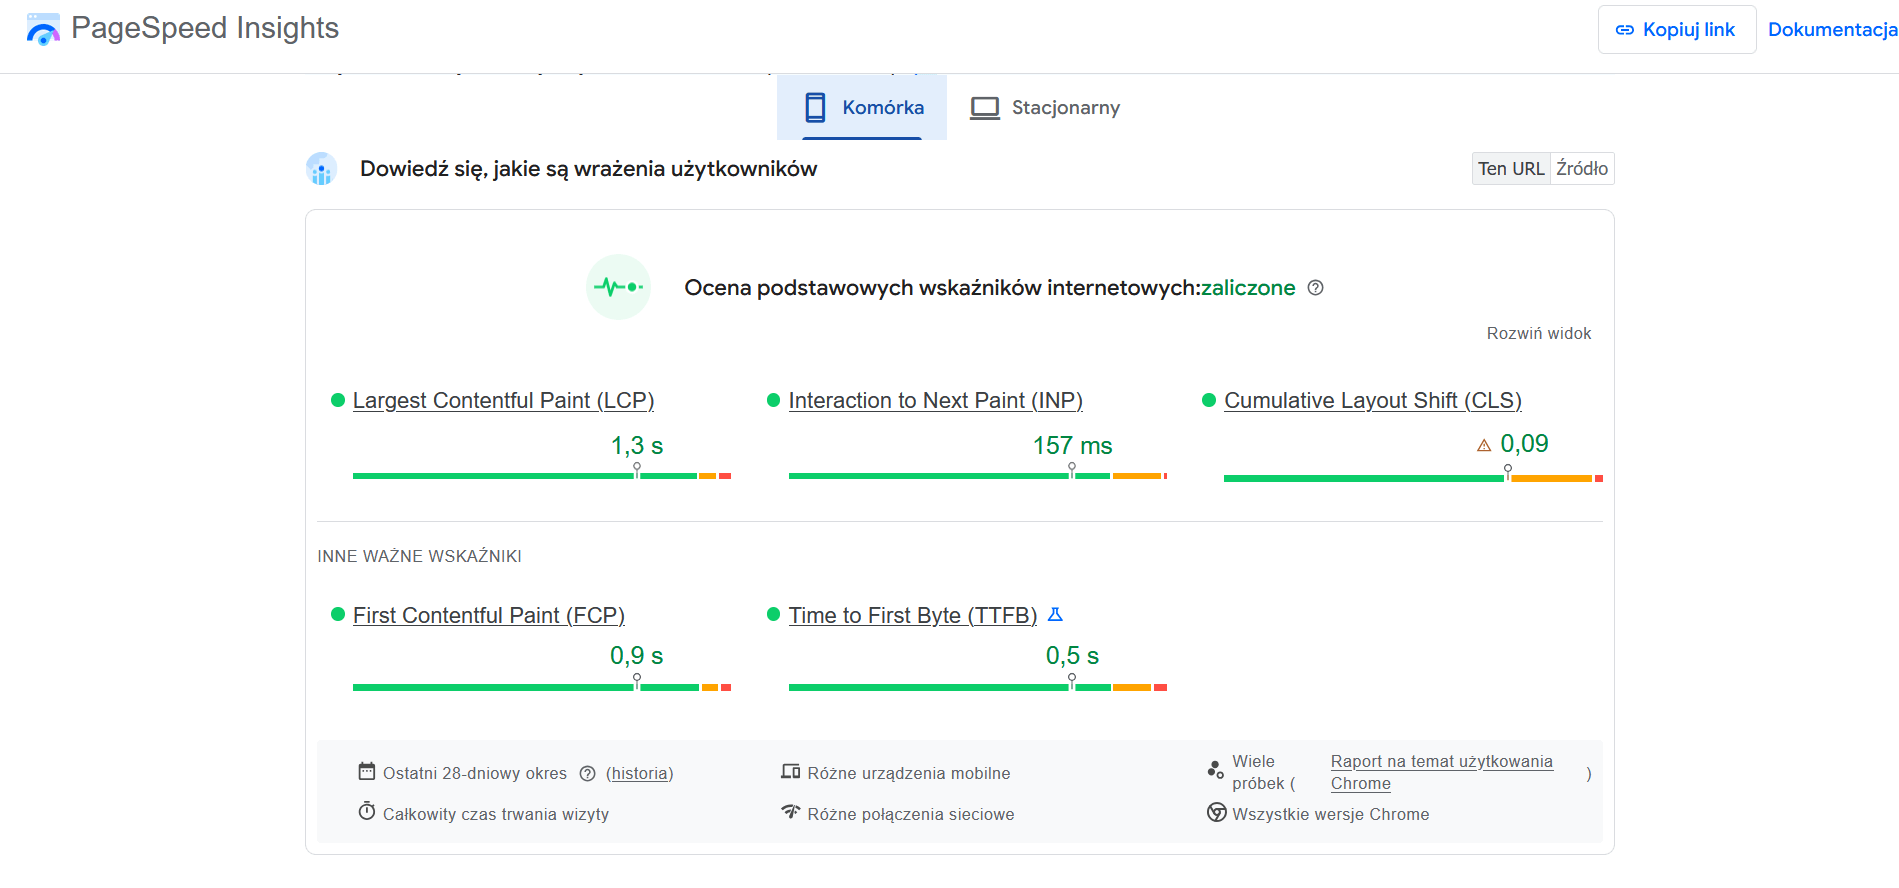Click the samples dots icon by Wiele próbek
The height and width of the screenshot is (888, 1899).
[1216, 770]
